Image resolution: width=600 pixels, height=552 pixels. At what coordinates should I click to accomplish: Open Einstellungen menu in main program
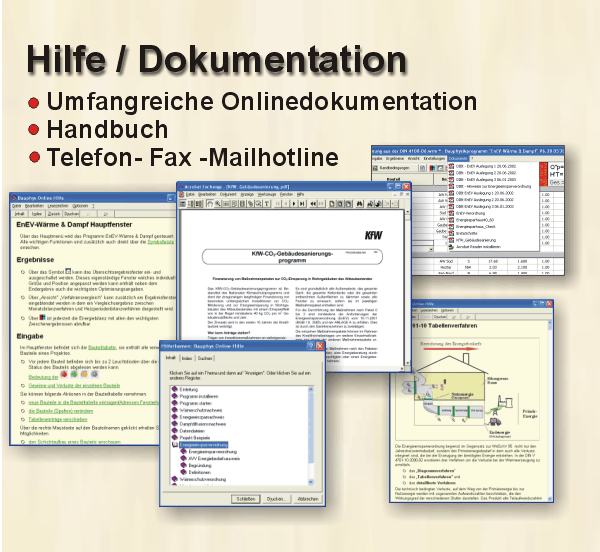tap(434, 158)
